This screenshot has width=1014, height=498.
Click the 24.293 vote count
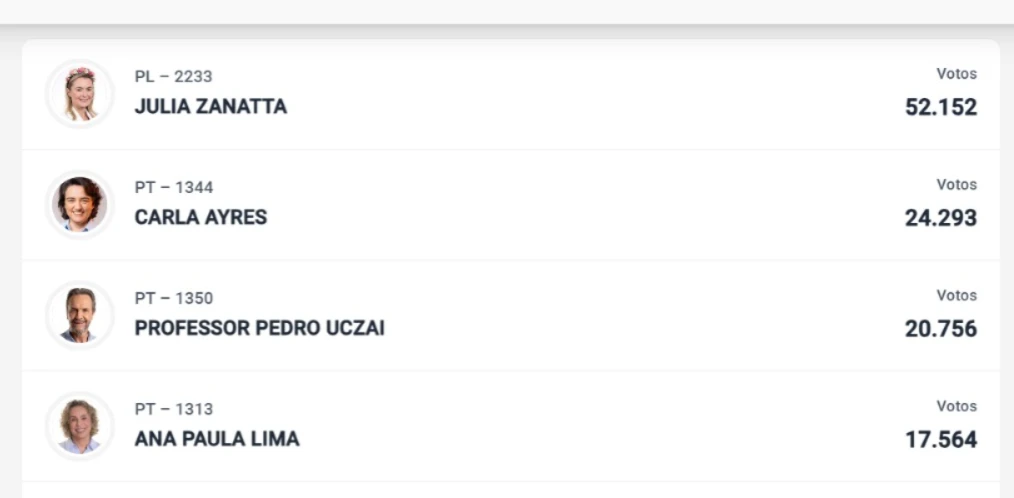point(941,218)
